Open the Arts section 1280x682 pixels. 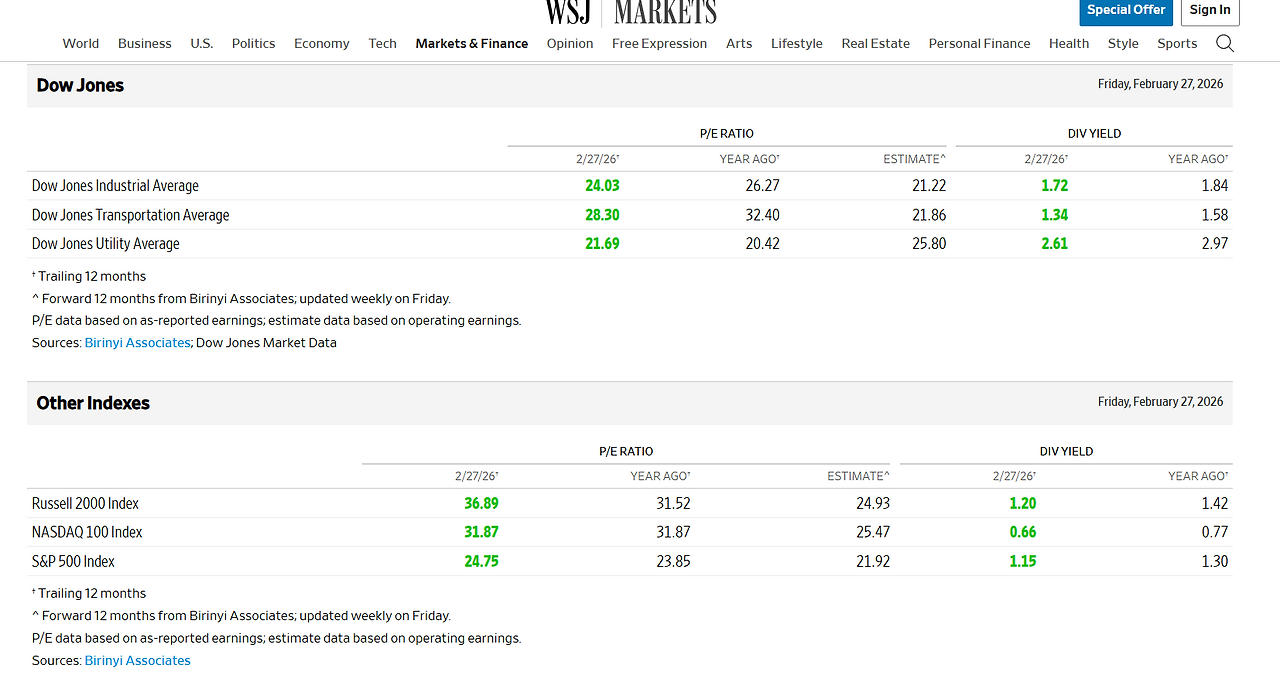point(739,43)
